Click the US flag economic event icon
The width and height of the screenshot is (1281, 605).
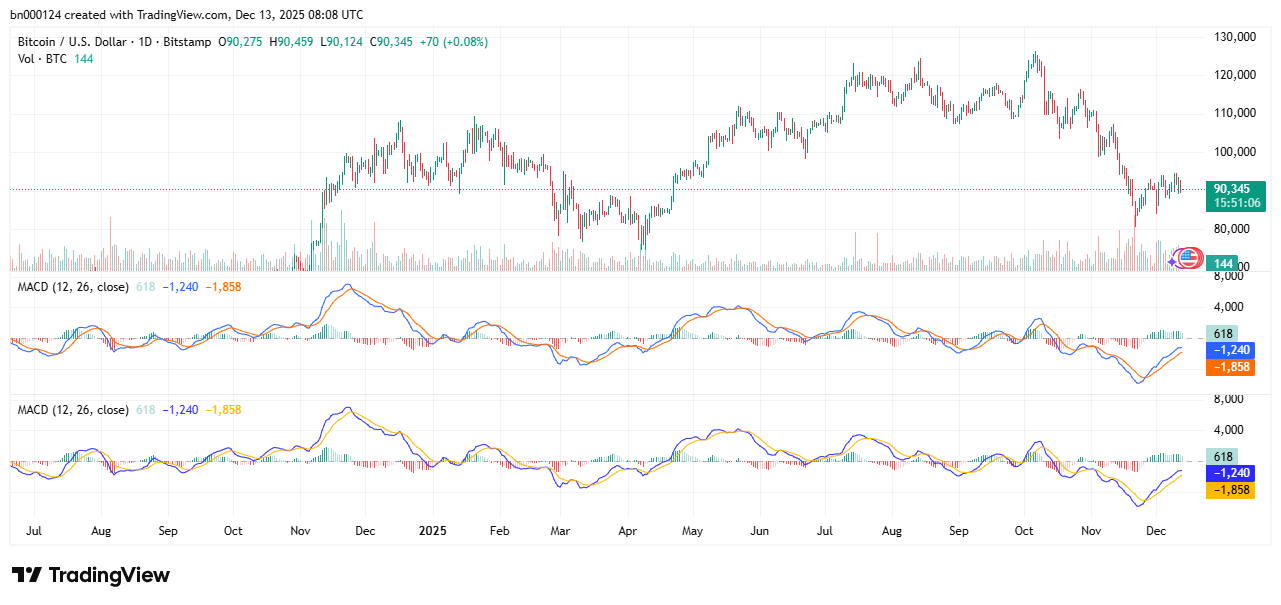(1192, 257)
